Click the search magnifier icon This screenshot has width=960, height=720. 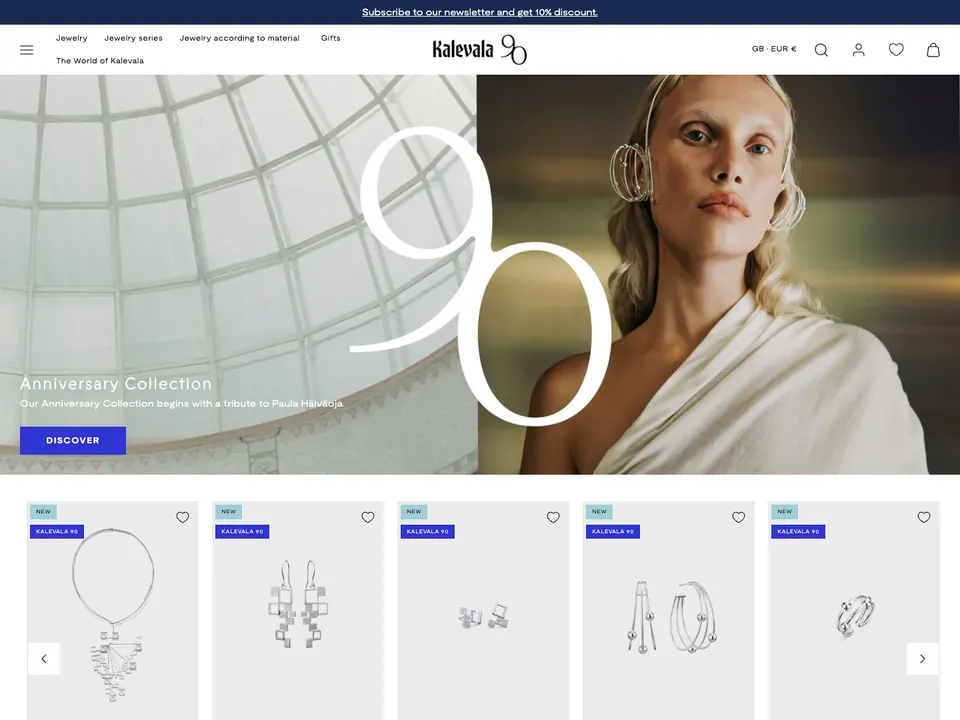[x=821, y=50]
